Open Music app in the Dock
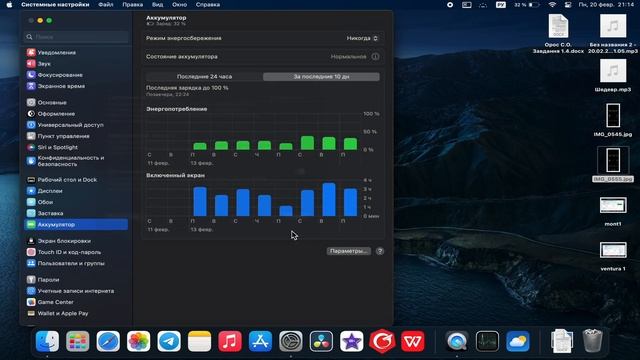This screenshot has height=360, width=640. pyautogui.click(x=230, y=341)
